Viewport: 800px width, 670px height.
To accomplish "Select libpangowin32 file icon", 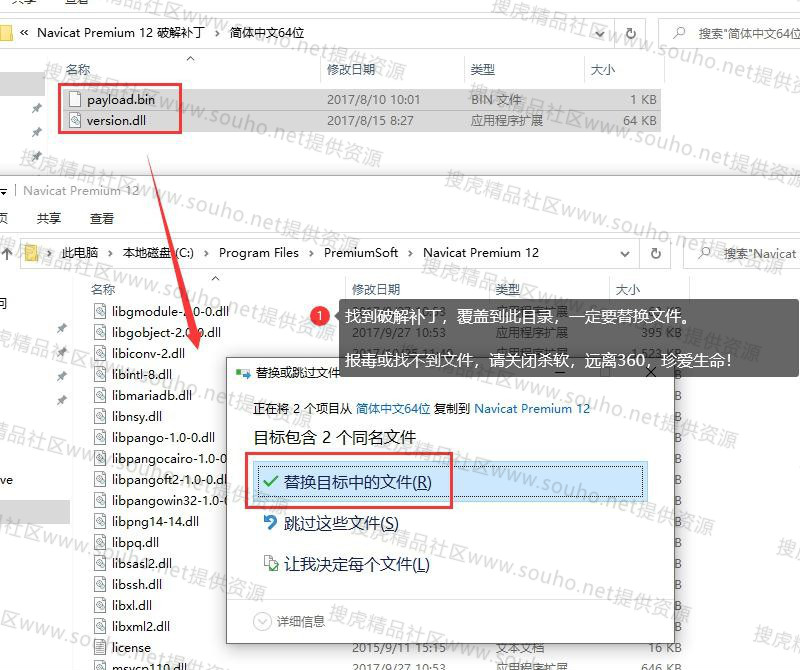I will (x=101, y=500).
